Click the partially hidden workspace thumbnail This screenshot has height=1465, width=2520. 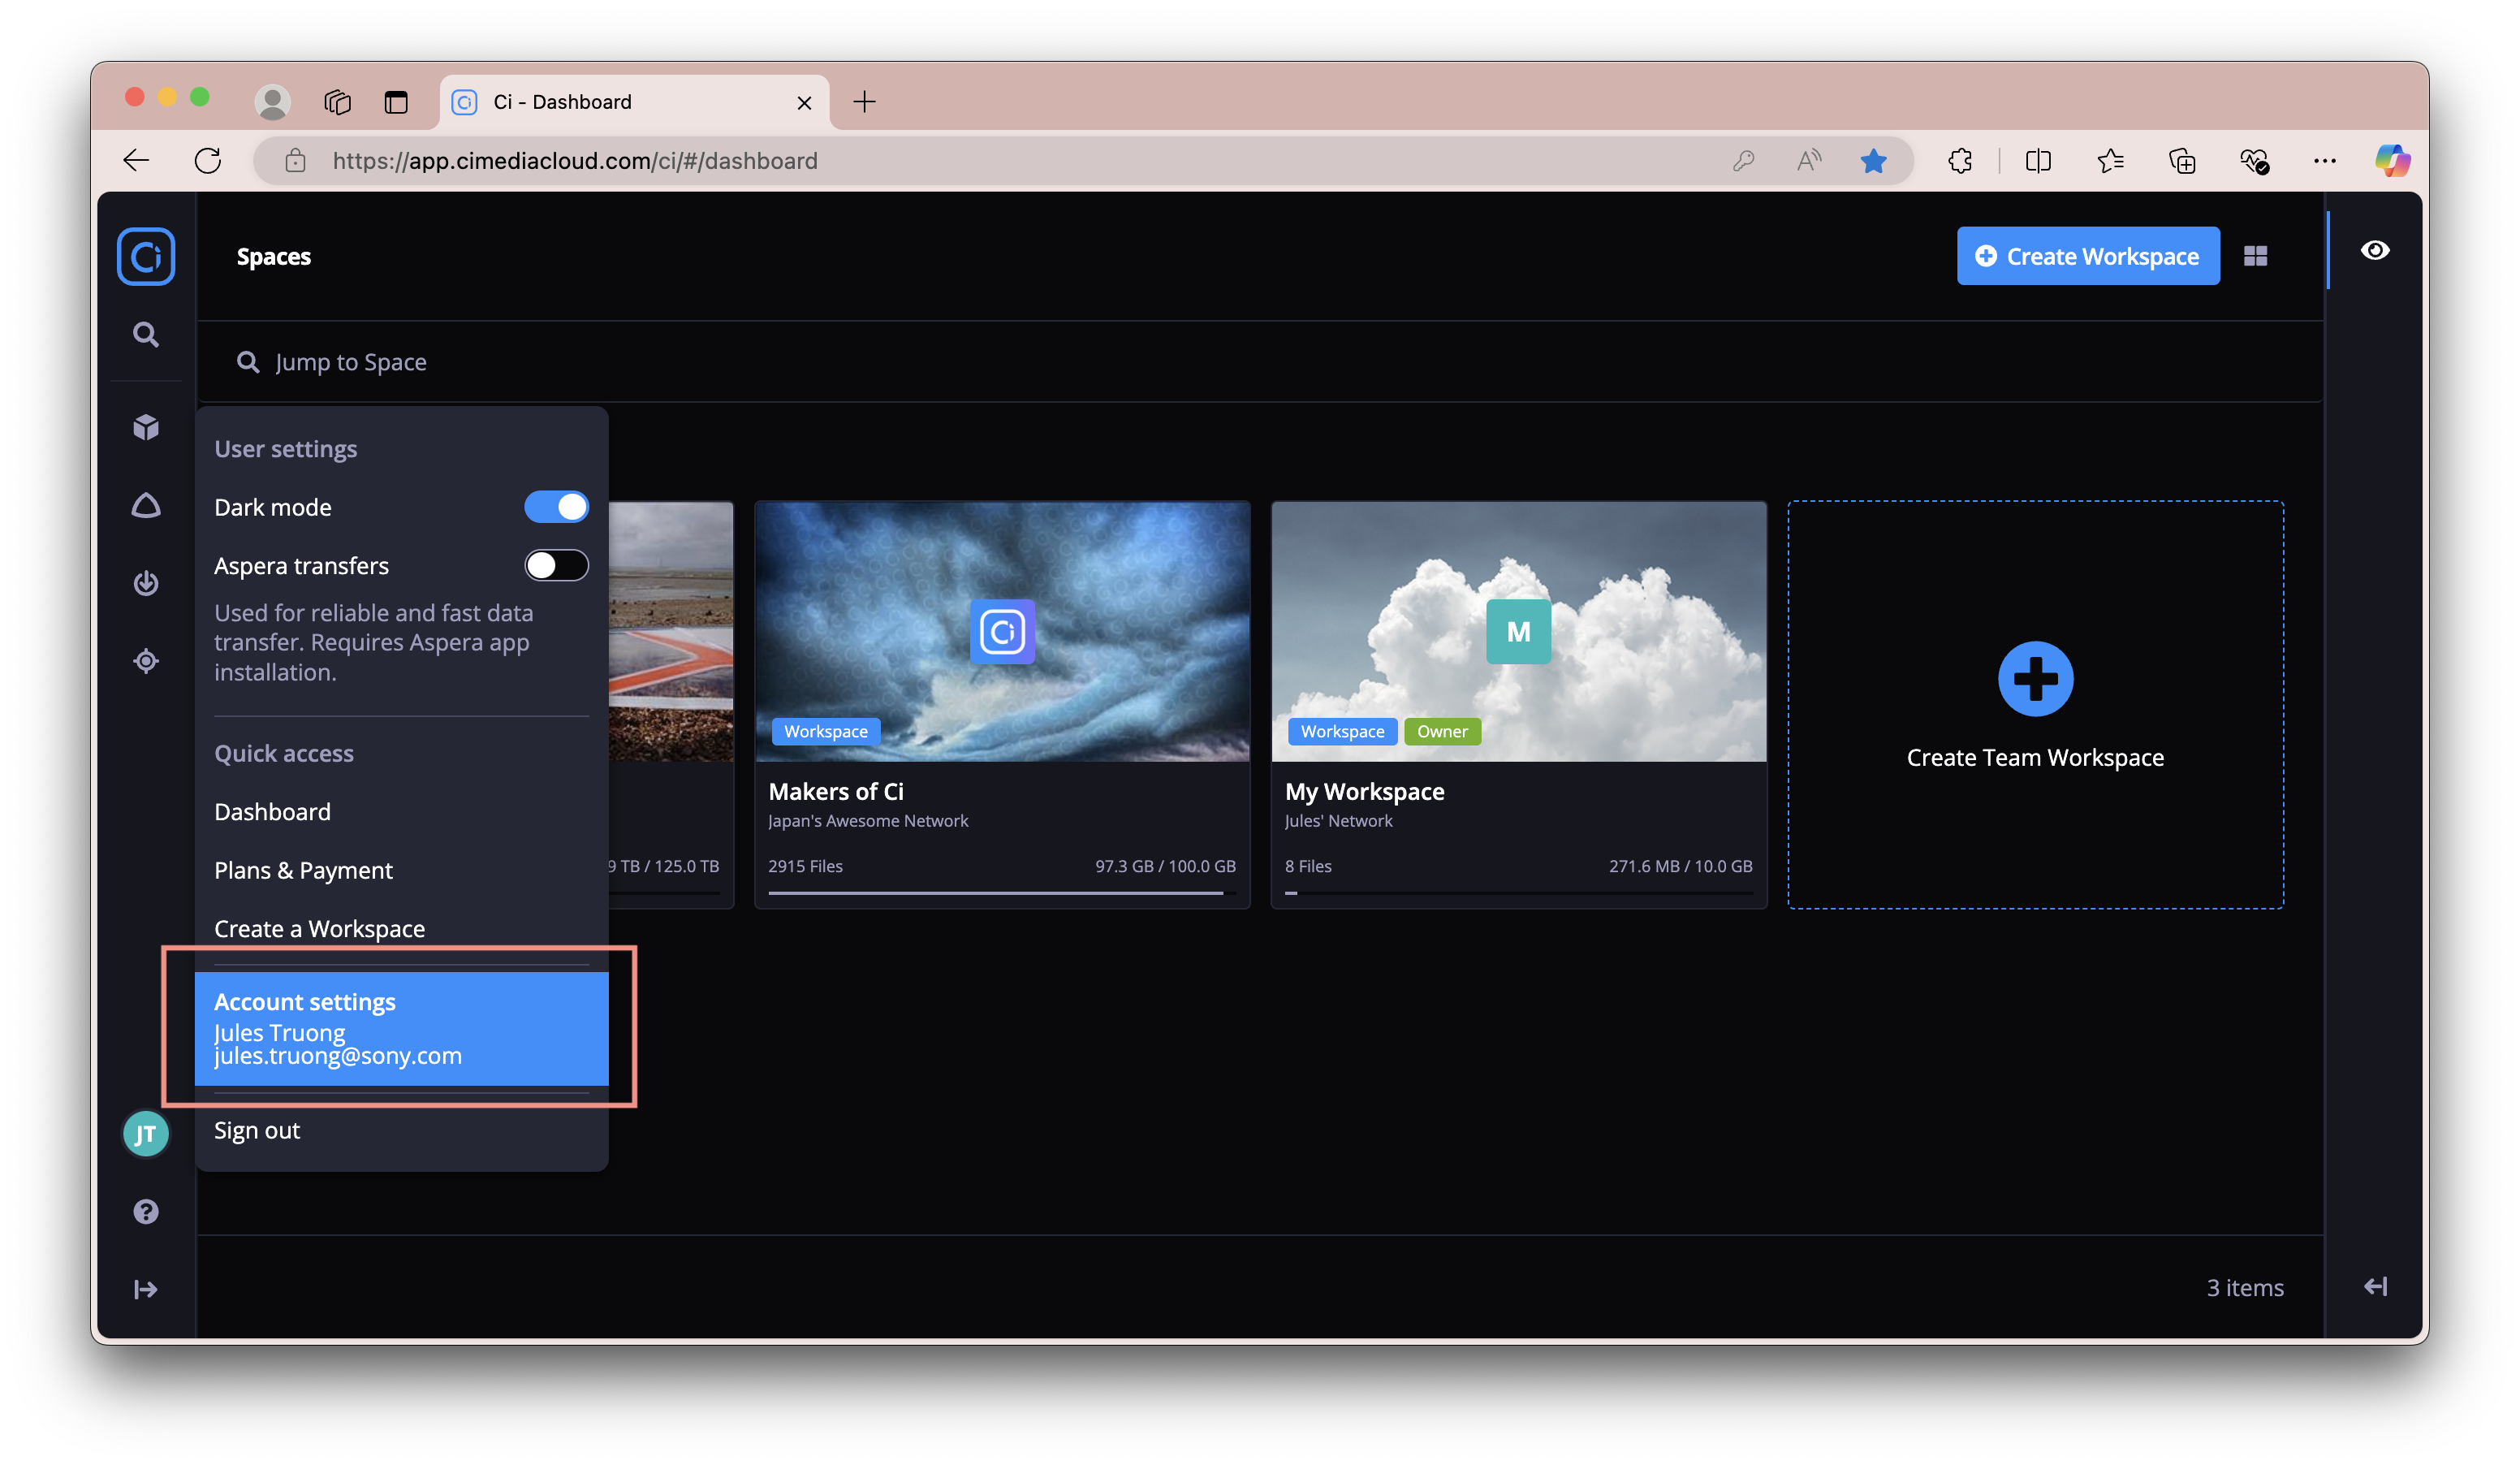[x=671, y=632]
